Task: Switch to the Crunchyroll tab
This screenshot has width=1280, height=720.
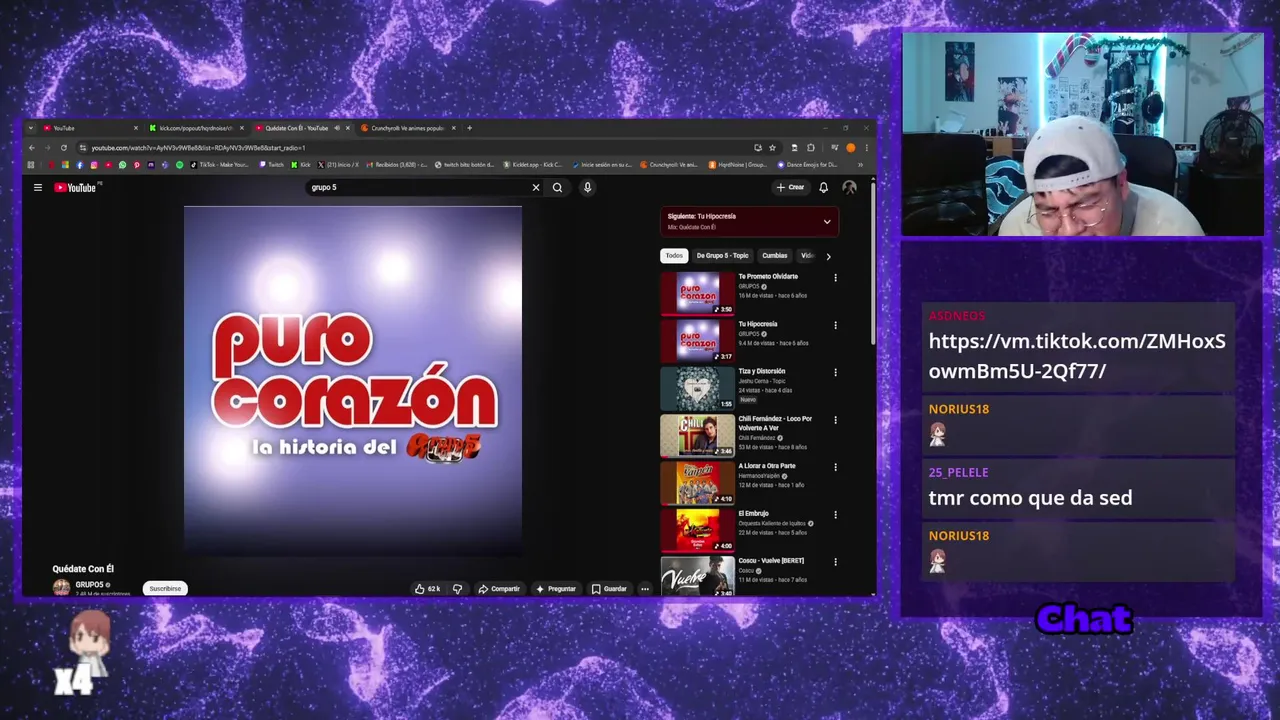Action: click(x=406, y=128)
